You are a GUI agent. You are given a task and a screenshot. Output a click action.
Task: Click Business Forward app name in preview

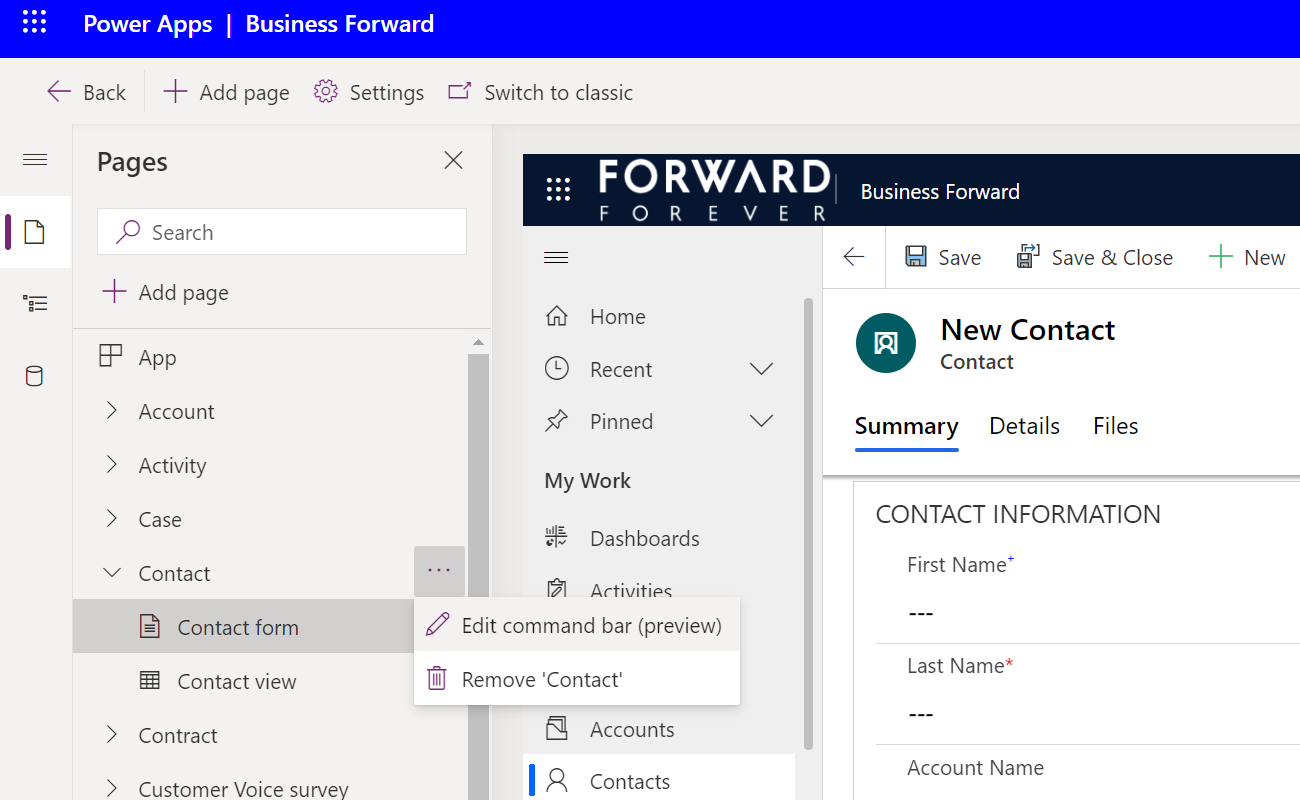(940, 192)
